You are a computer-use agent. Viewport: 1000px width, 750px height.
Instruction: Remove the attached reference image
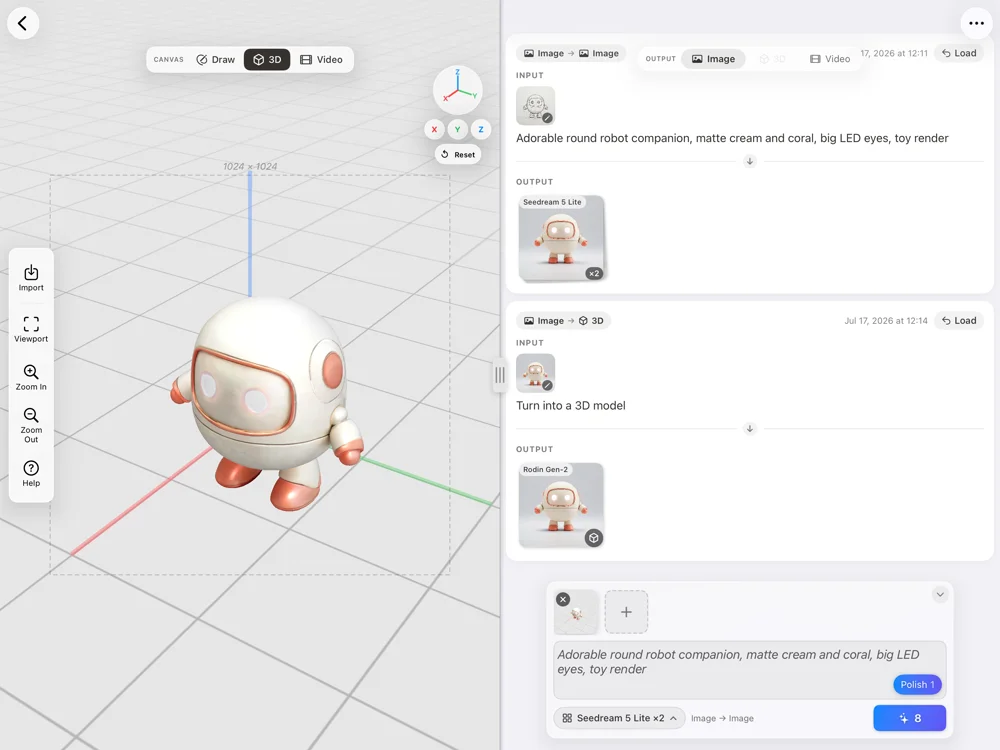click(x=562, y=599)
